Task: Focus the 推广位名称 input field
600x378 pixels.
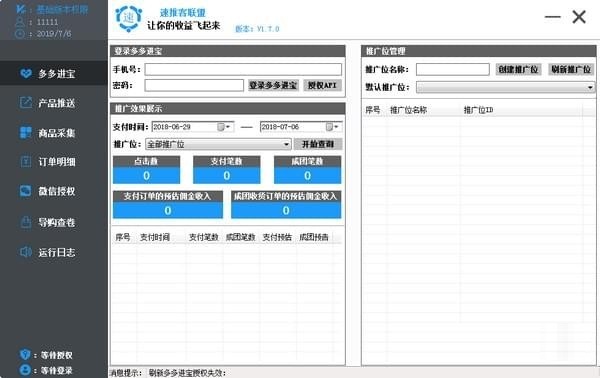Action: (x=453, y=69)
